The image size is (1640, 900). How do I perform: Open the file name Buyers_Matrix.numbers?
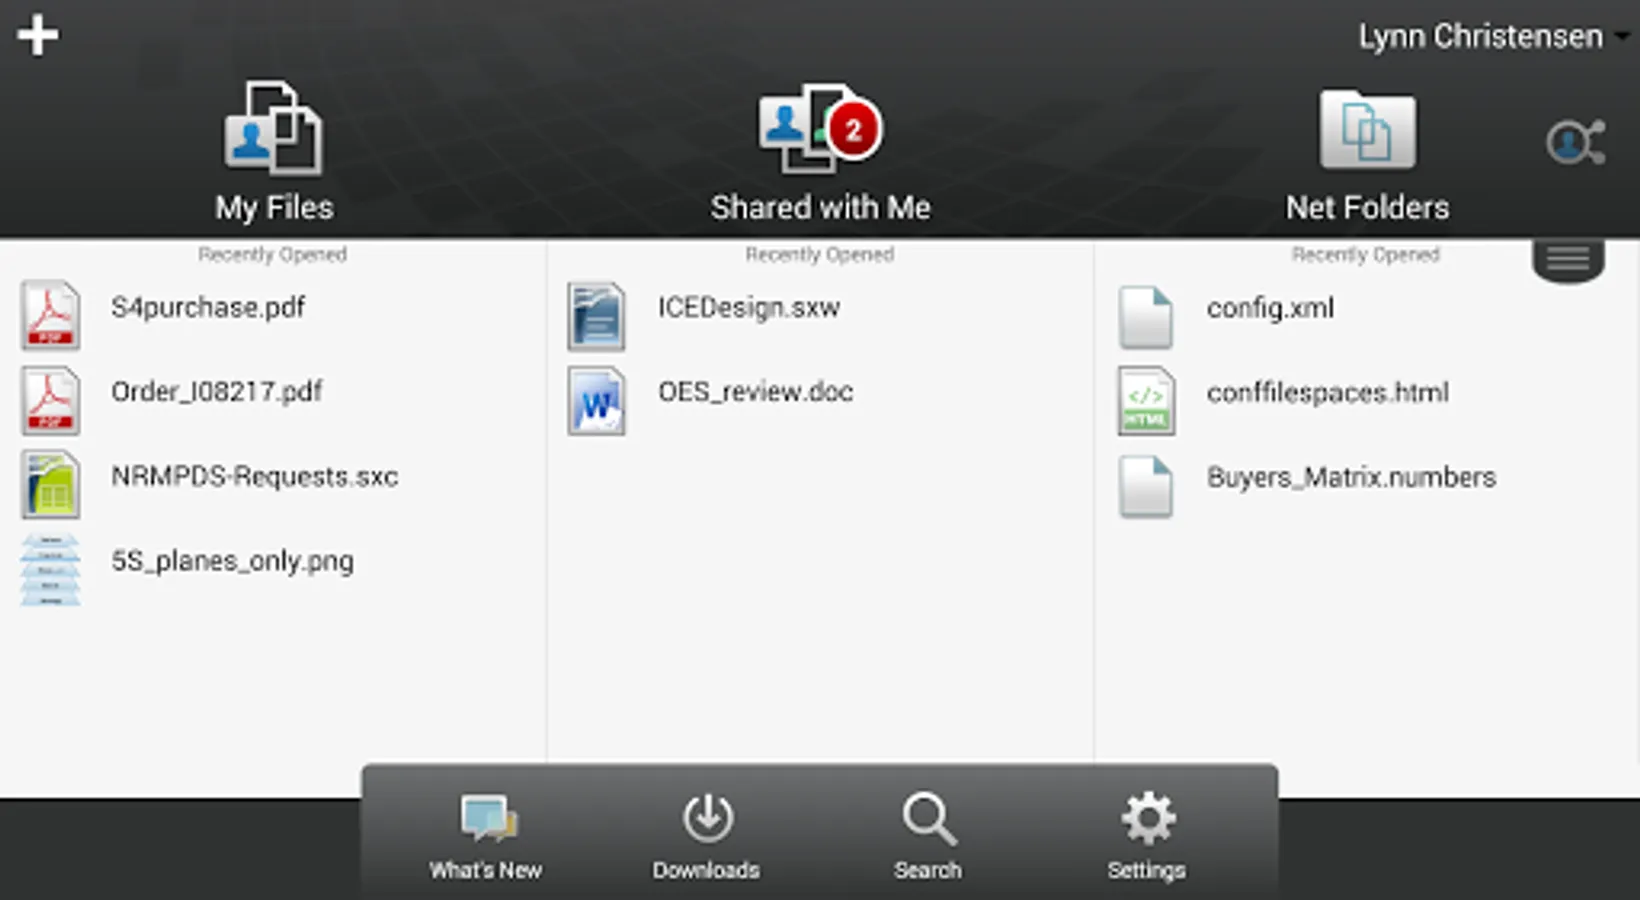point(1351,477)
